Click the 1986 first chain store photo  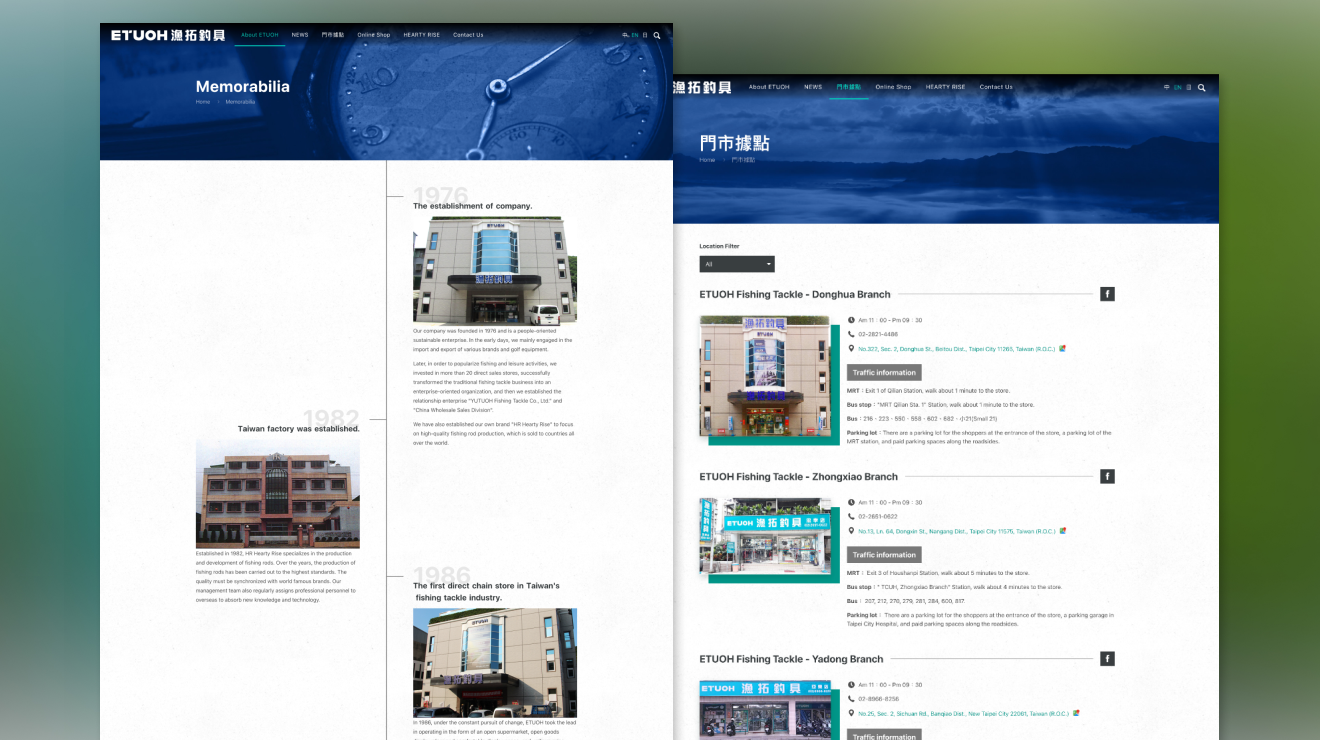pyautogui.click(x=495, y=663)
